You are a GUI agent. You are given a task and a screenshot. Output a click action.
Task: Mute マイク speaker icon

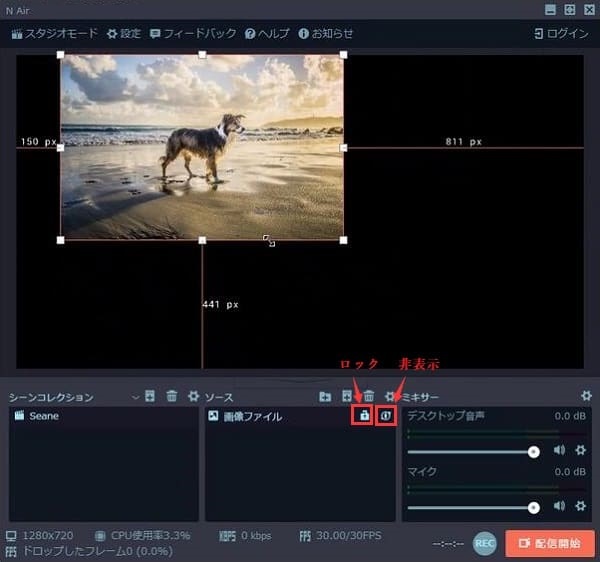point(559,506)
